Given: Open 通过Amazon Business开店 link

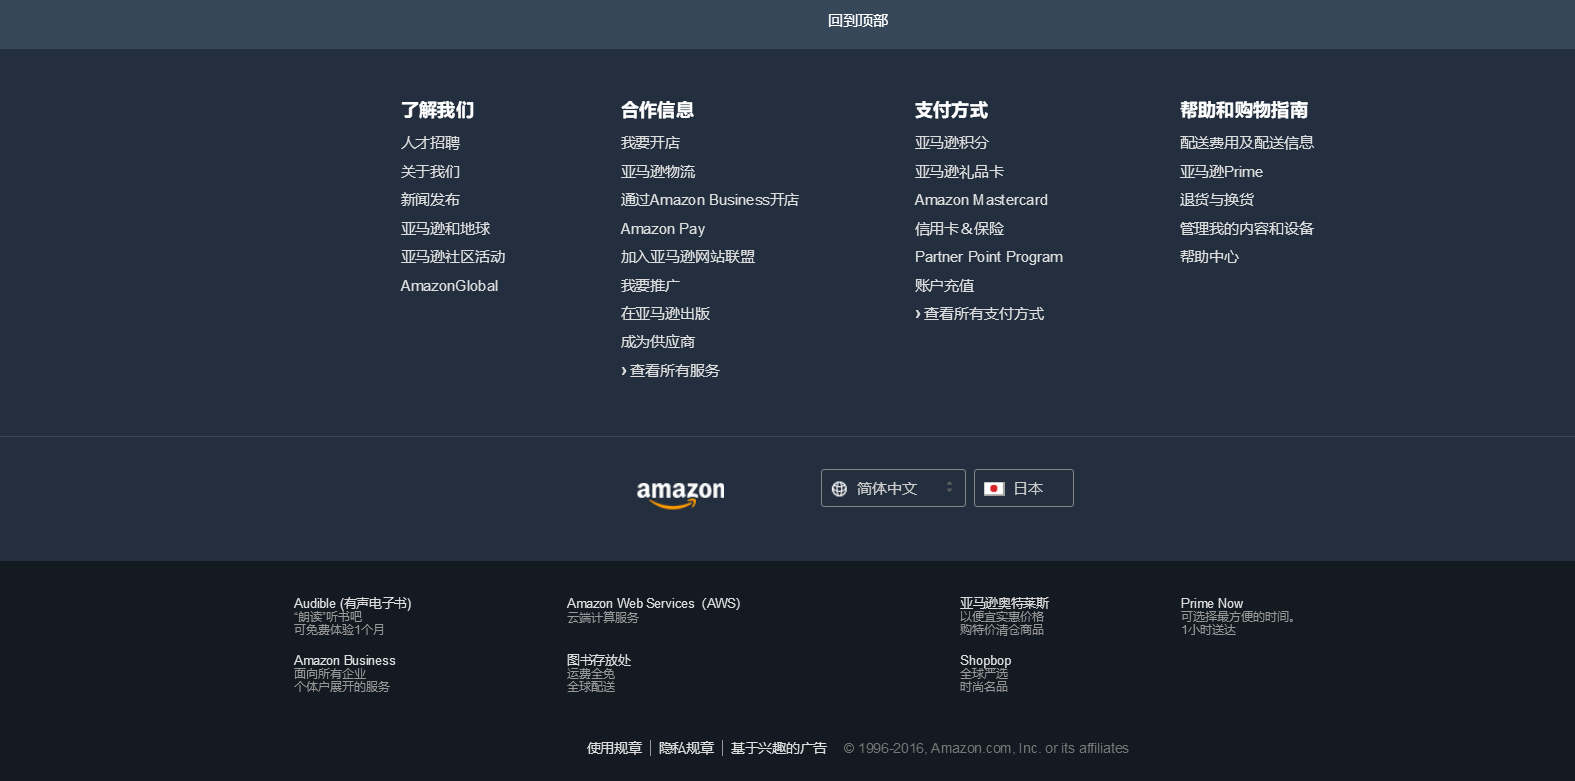Looking at the screenshot, I should pyautogui.click(x=710, y=200).
